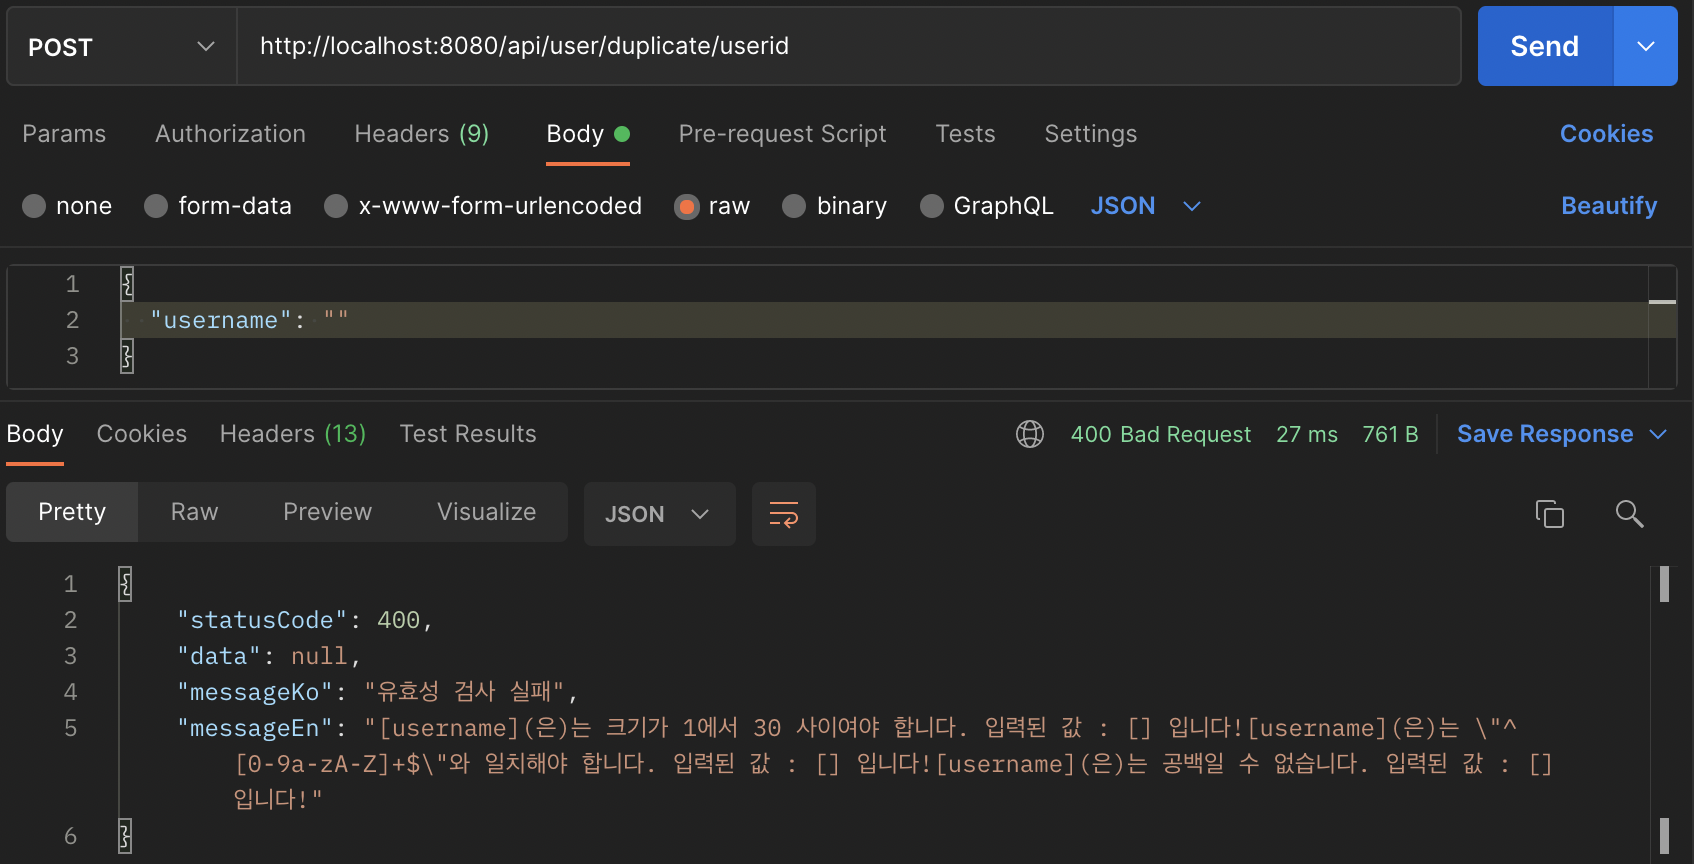Copy the response with the copy icon
Image resolution: width=1694 pixels, height=864 pixels.
coord(1550,514)
